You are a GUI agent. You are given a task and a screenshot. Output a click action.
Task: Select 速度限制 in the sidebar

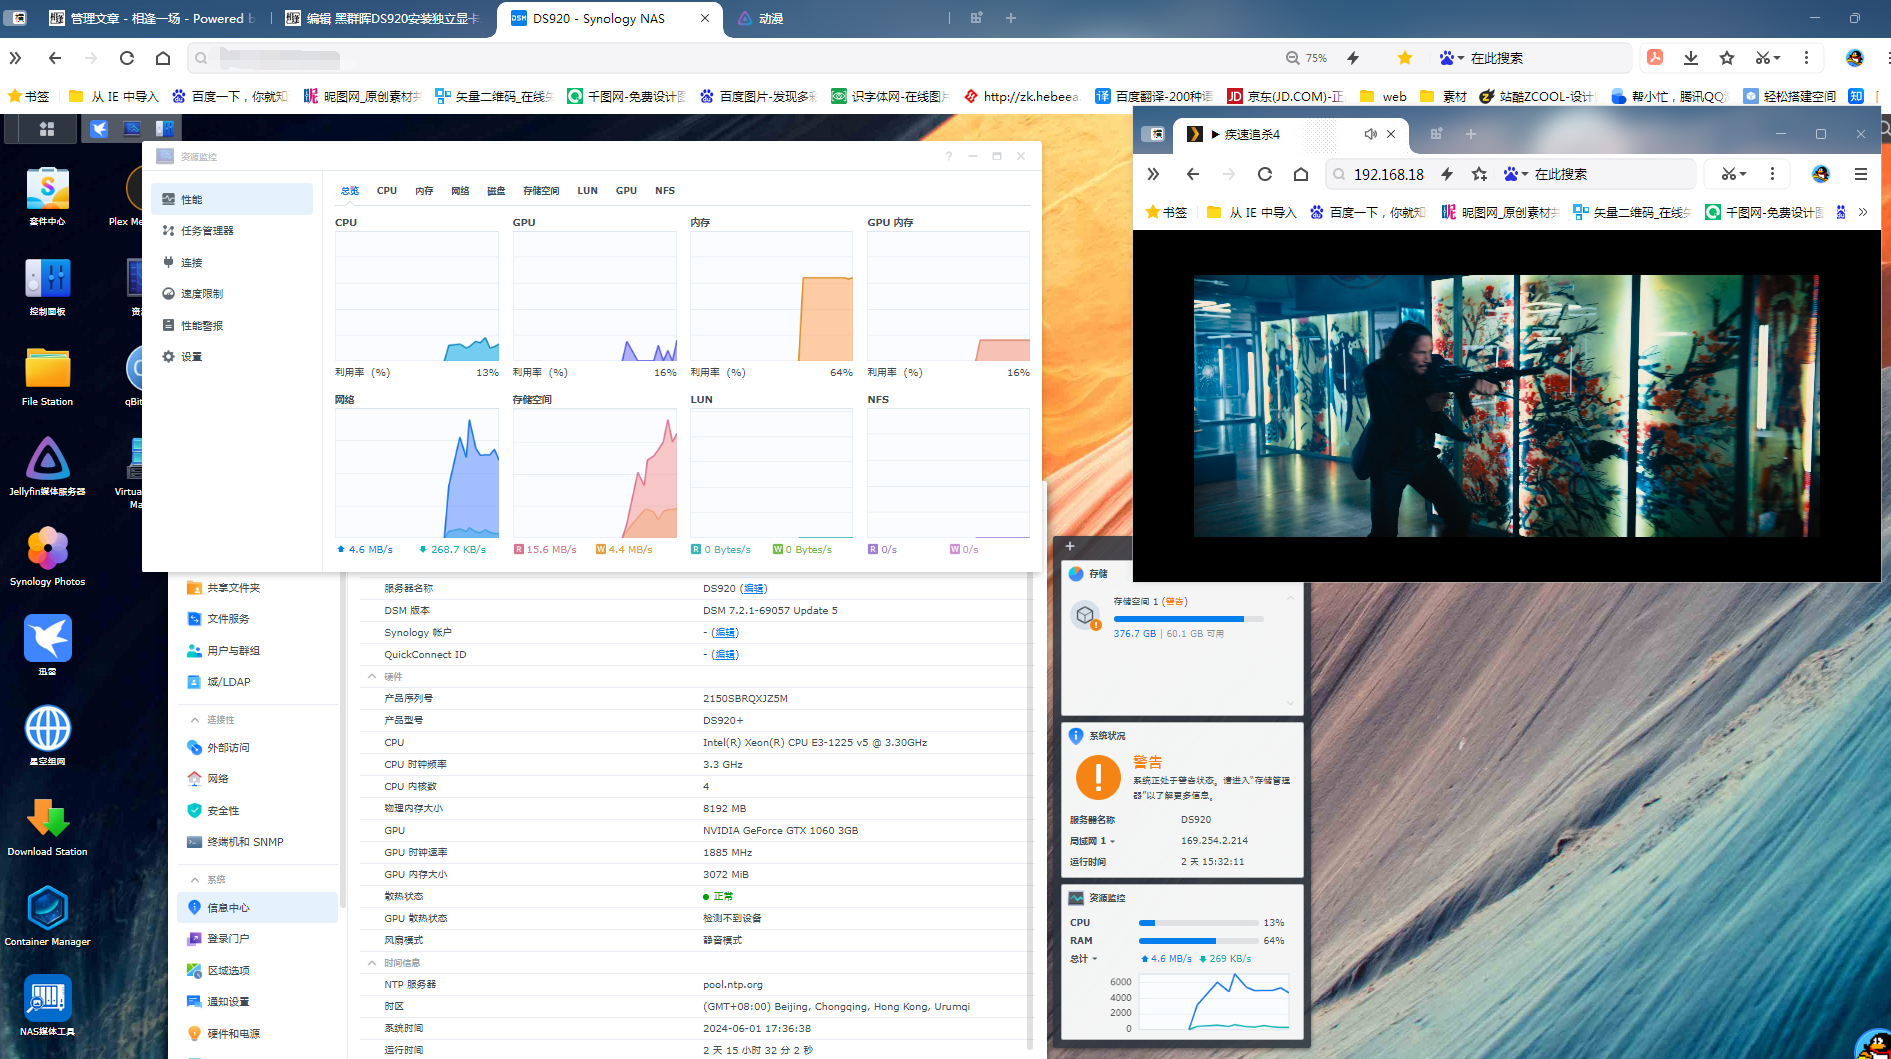coord(232,294)
